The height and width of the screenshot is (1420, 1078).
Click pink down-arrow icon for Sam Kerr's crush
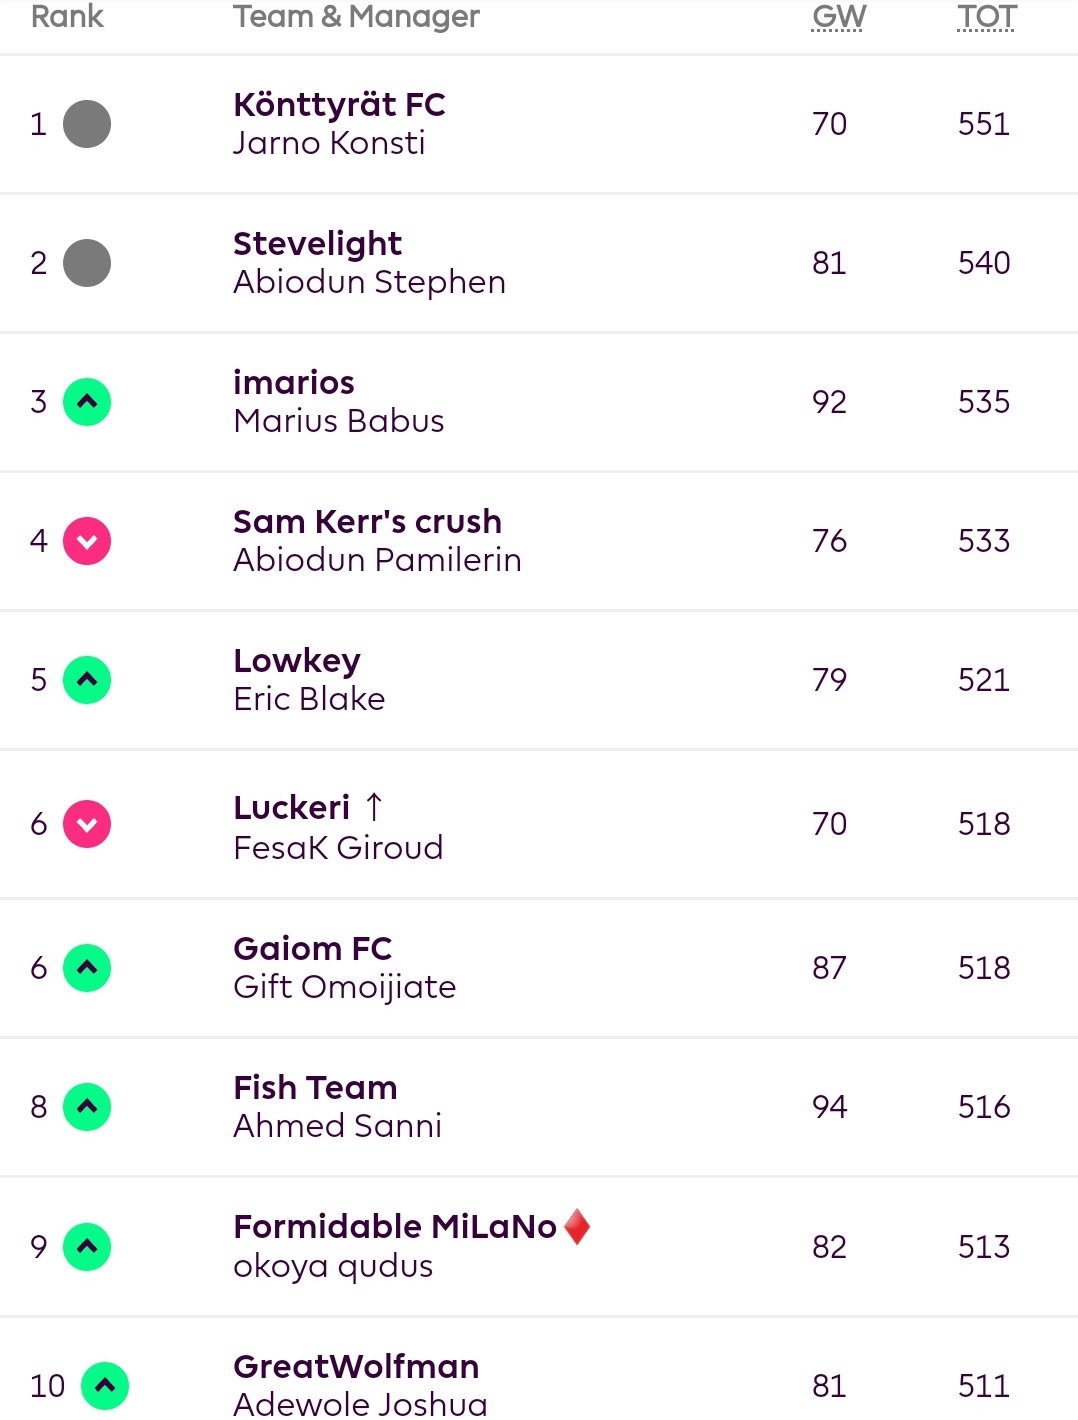(87, 541)
